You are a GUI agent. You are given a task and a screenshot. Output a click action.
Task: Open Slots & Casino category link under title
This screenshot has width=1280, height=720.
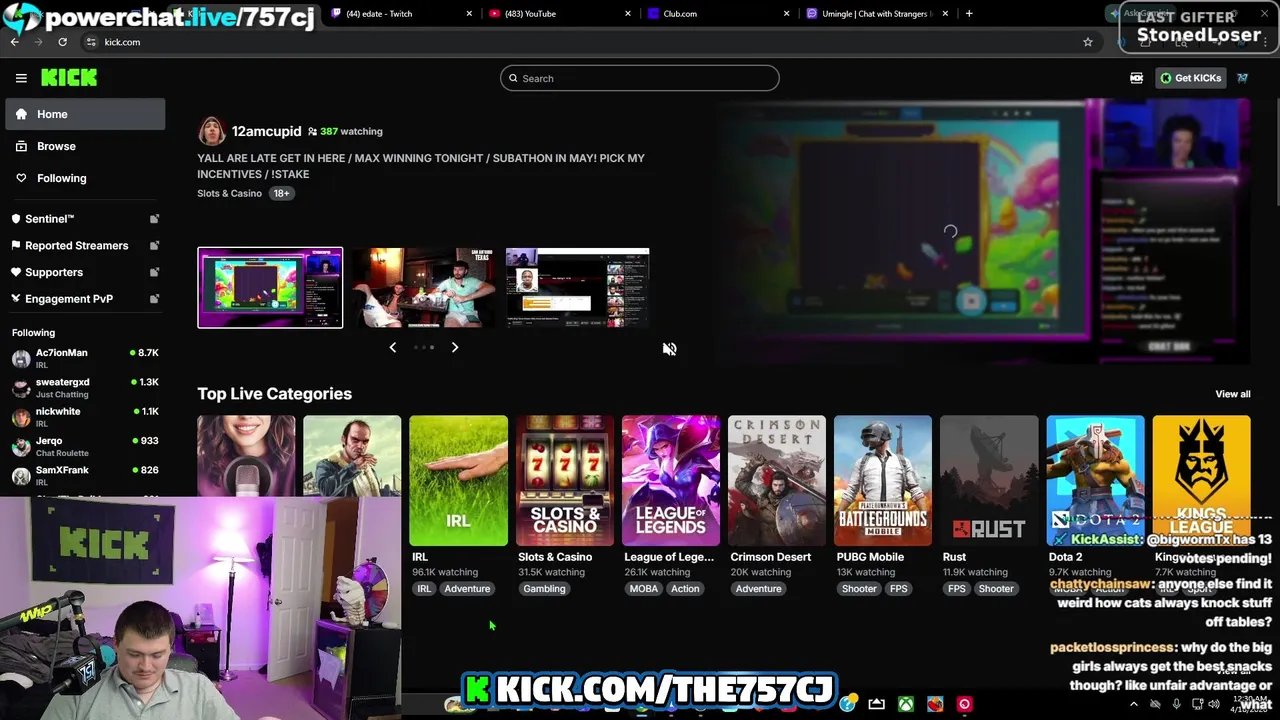tap(229, 193)
